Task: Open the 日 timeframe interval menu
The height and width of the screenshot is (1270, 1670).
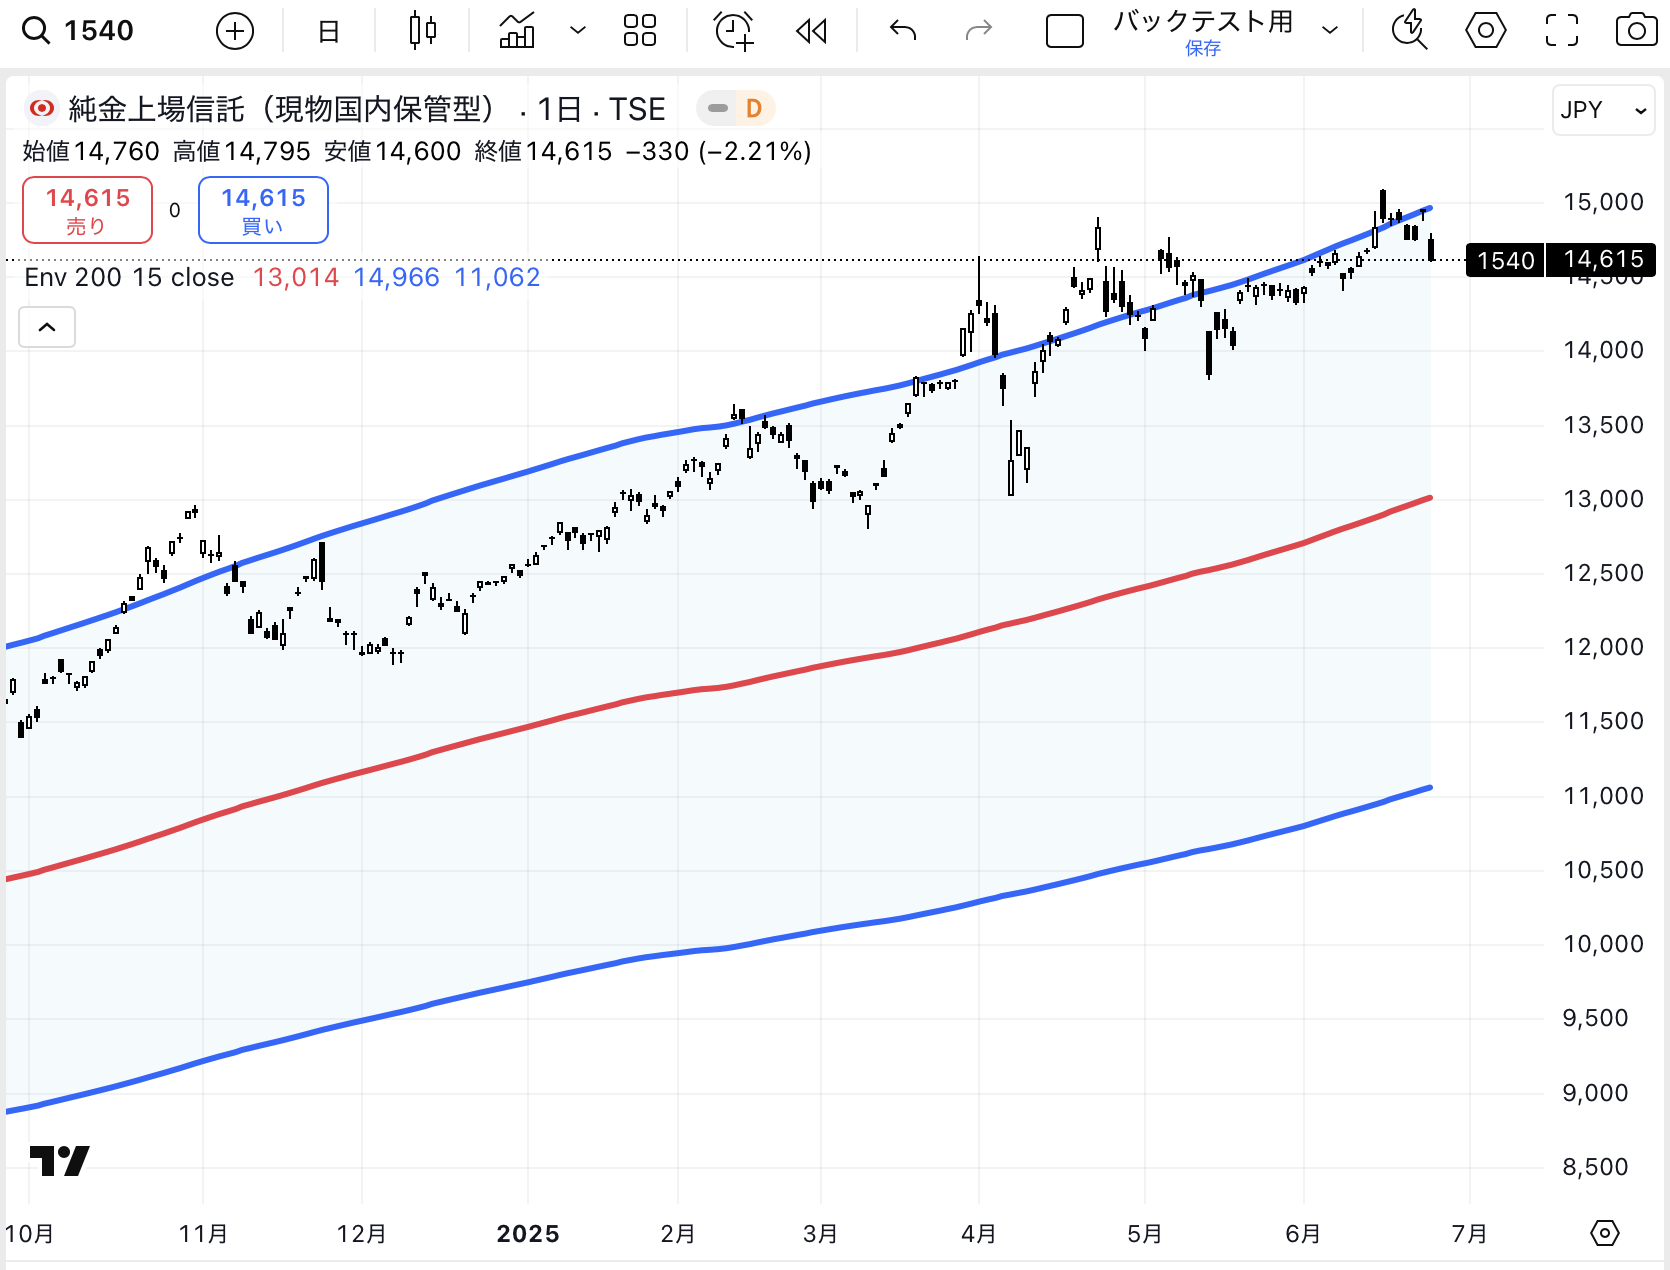Action: [x=328, y=32]
